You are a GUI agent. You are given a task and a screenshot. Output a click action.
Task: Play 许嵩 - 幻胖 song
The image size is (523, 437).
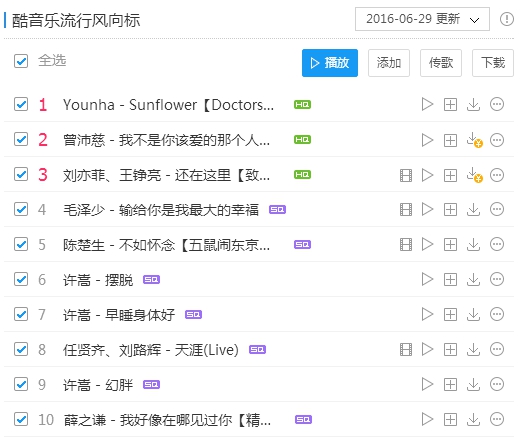427,384
